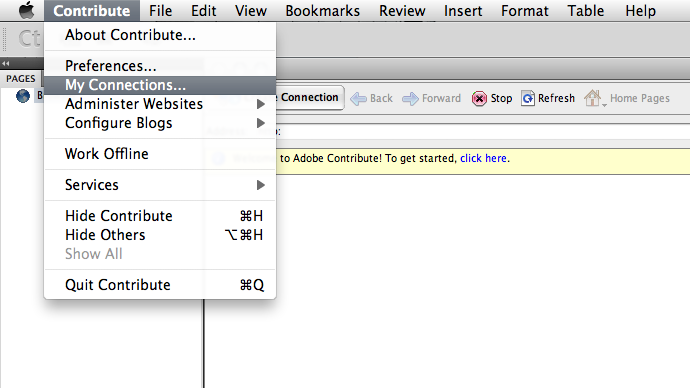Choose Administer Websites menu entry
The width and height of the screenshot is (690, 388).
point(160,104)
